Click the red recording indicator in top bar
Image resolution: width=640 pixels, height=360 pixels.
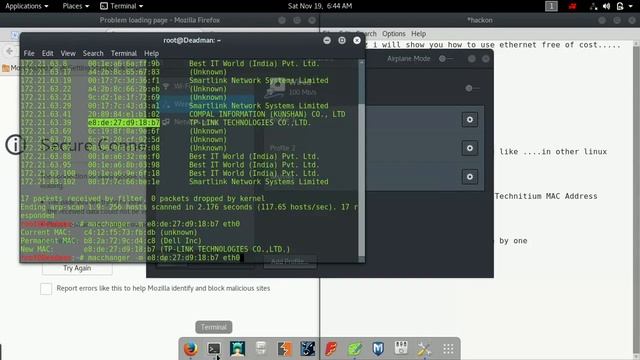[573, 6]
